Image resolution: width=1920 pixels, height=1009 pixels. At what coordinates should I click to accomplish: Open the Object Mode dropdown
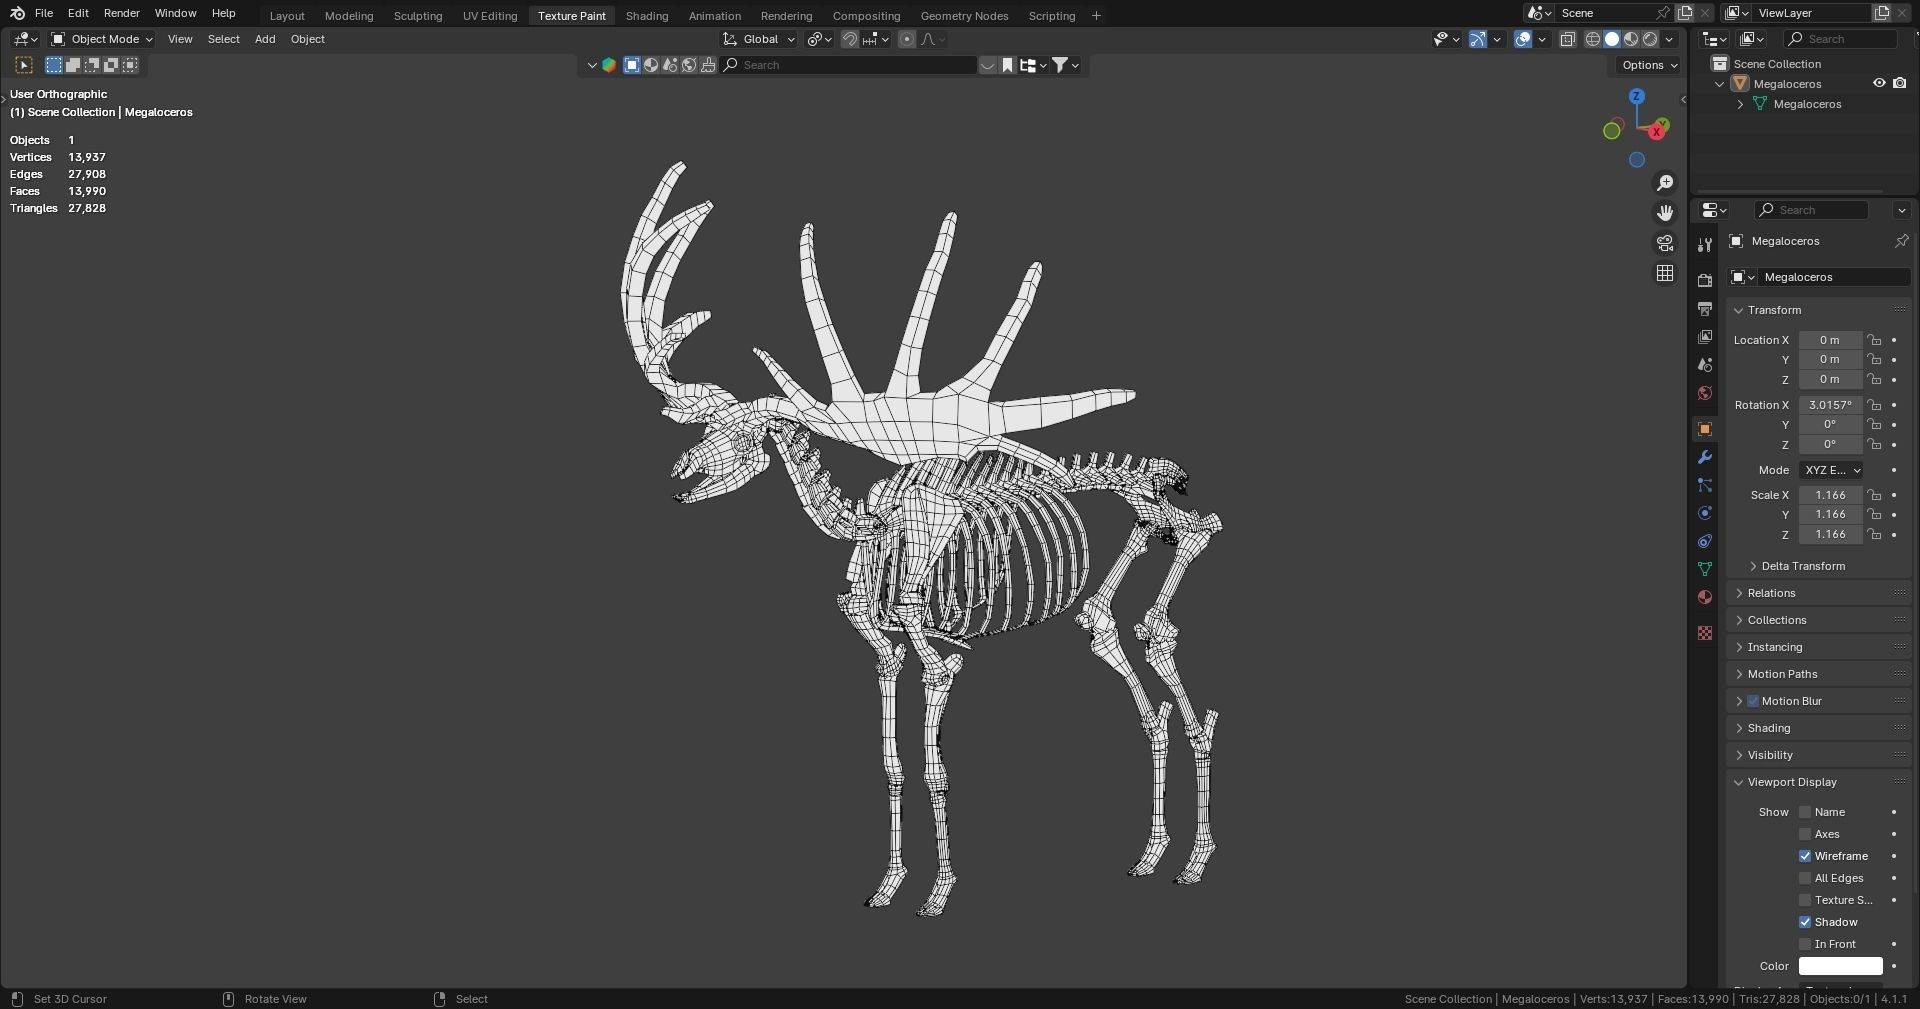coord(101,39)
